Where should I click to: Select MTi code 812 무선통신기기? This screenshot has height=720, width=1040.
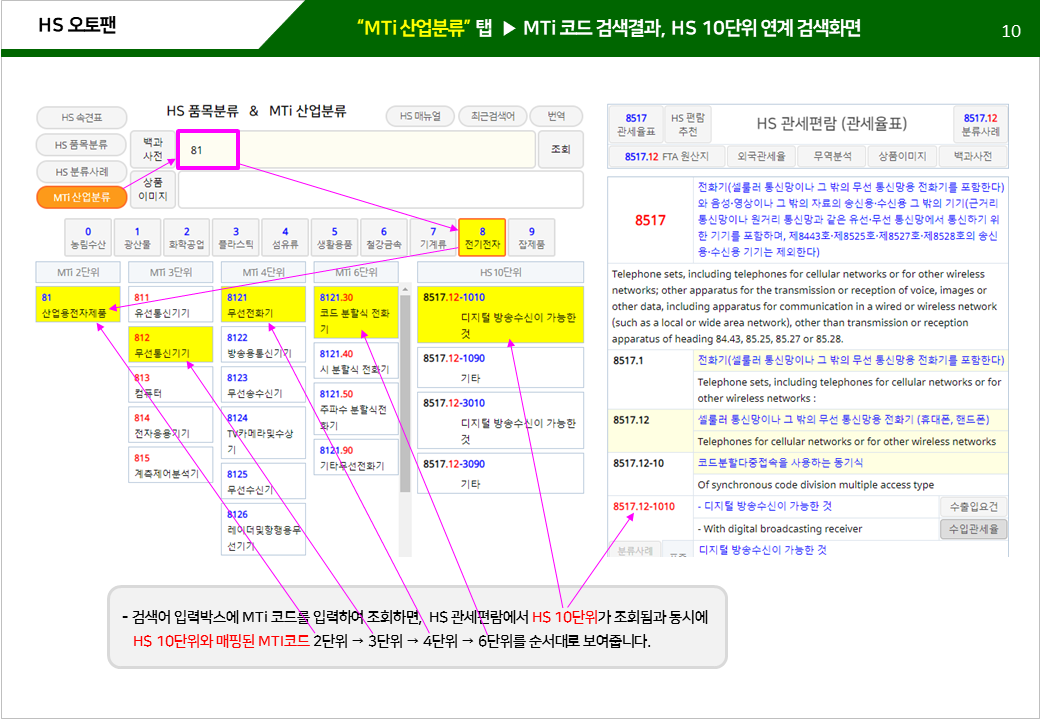coord(170,345)
